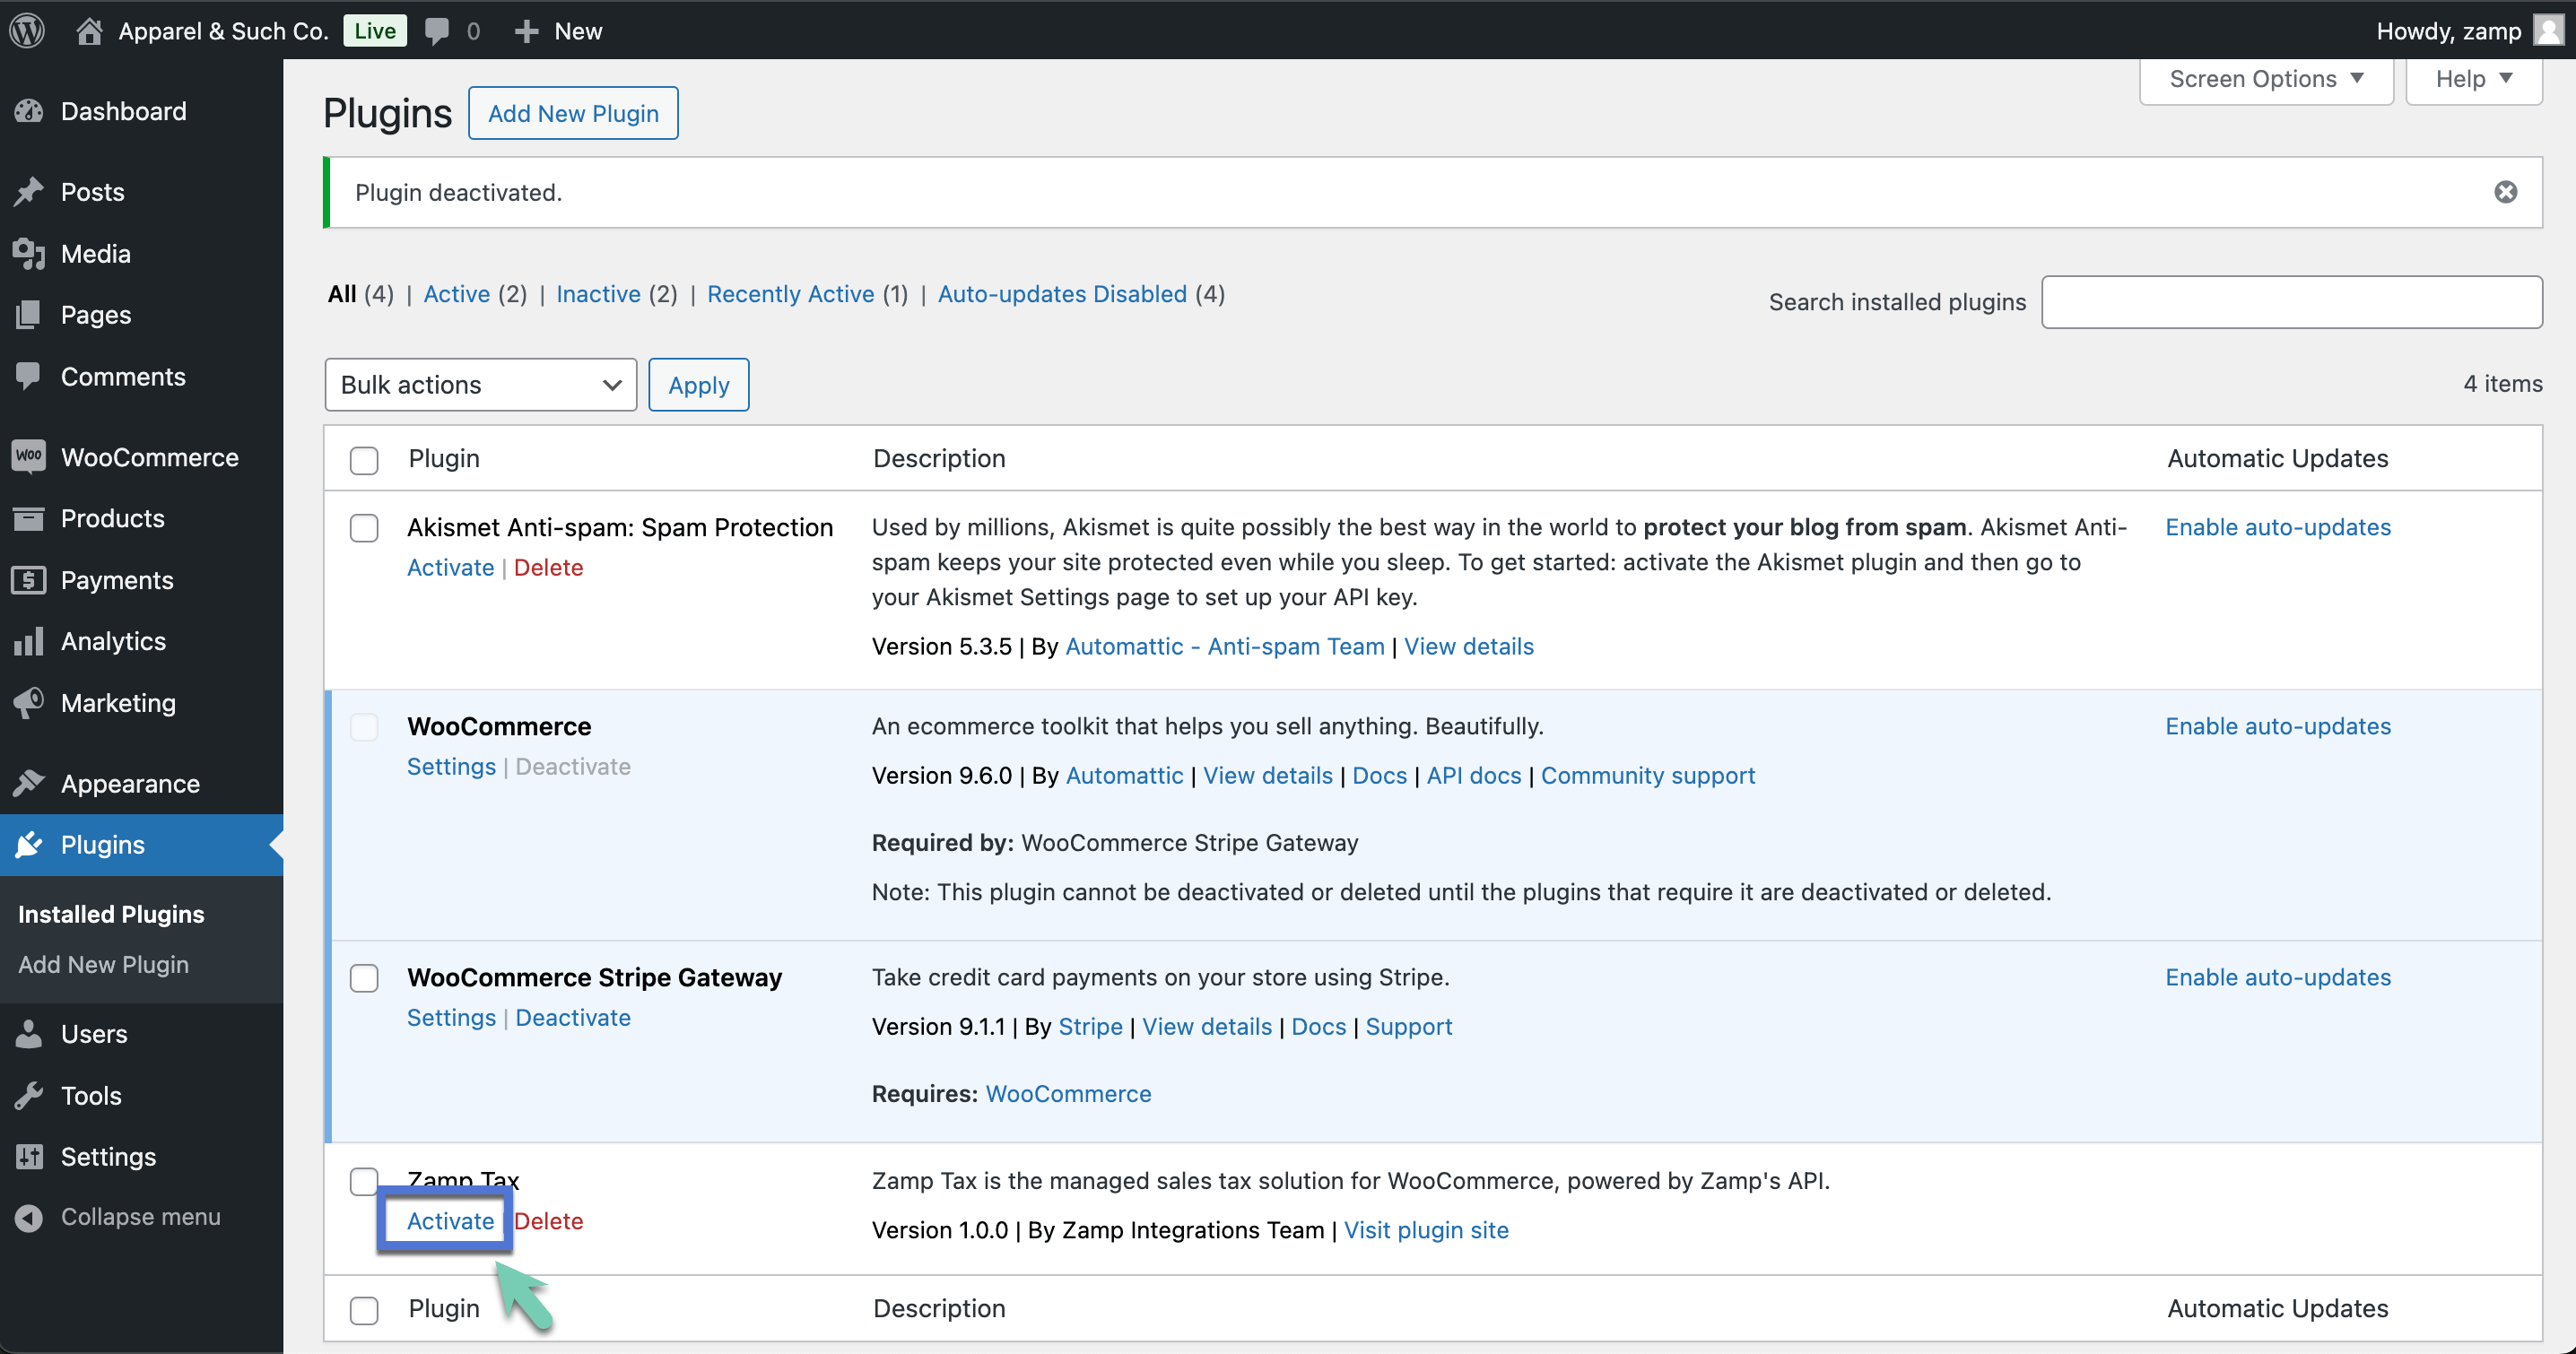Click the WordPress logo icon
Image resolution: width=2576 pixels, height=1354 pixels.
pyautogui.click(x=27, y=30)
